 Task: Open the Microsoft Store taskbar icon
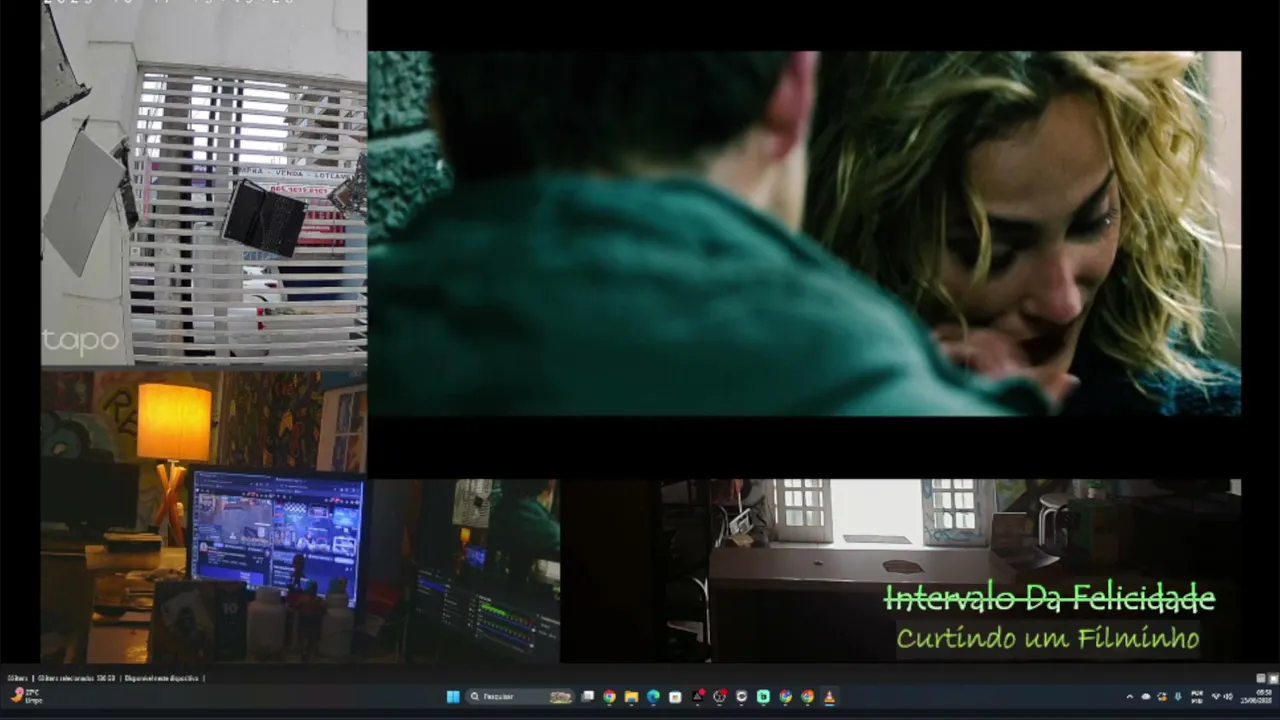(675, 697)
